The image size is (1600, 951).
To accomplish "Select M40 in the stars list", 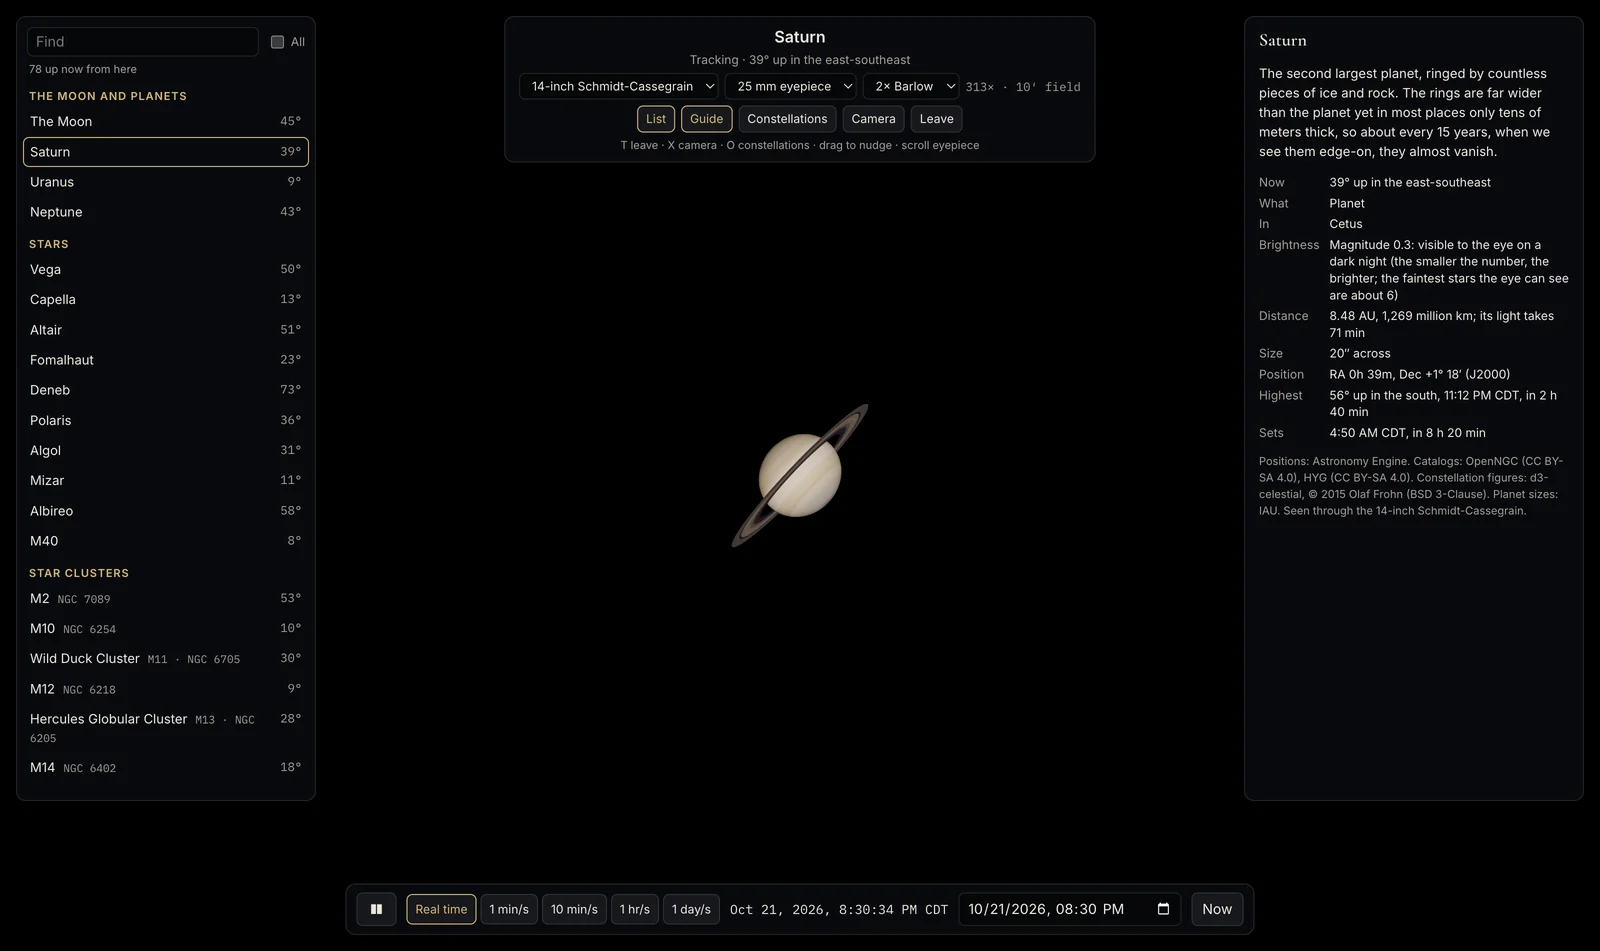I will (166, 541).
